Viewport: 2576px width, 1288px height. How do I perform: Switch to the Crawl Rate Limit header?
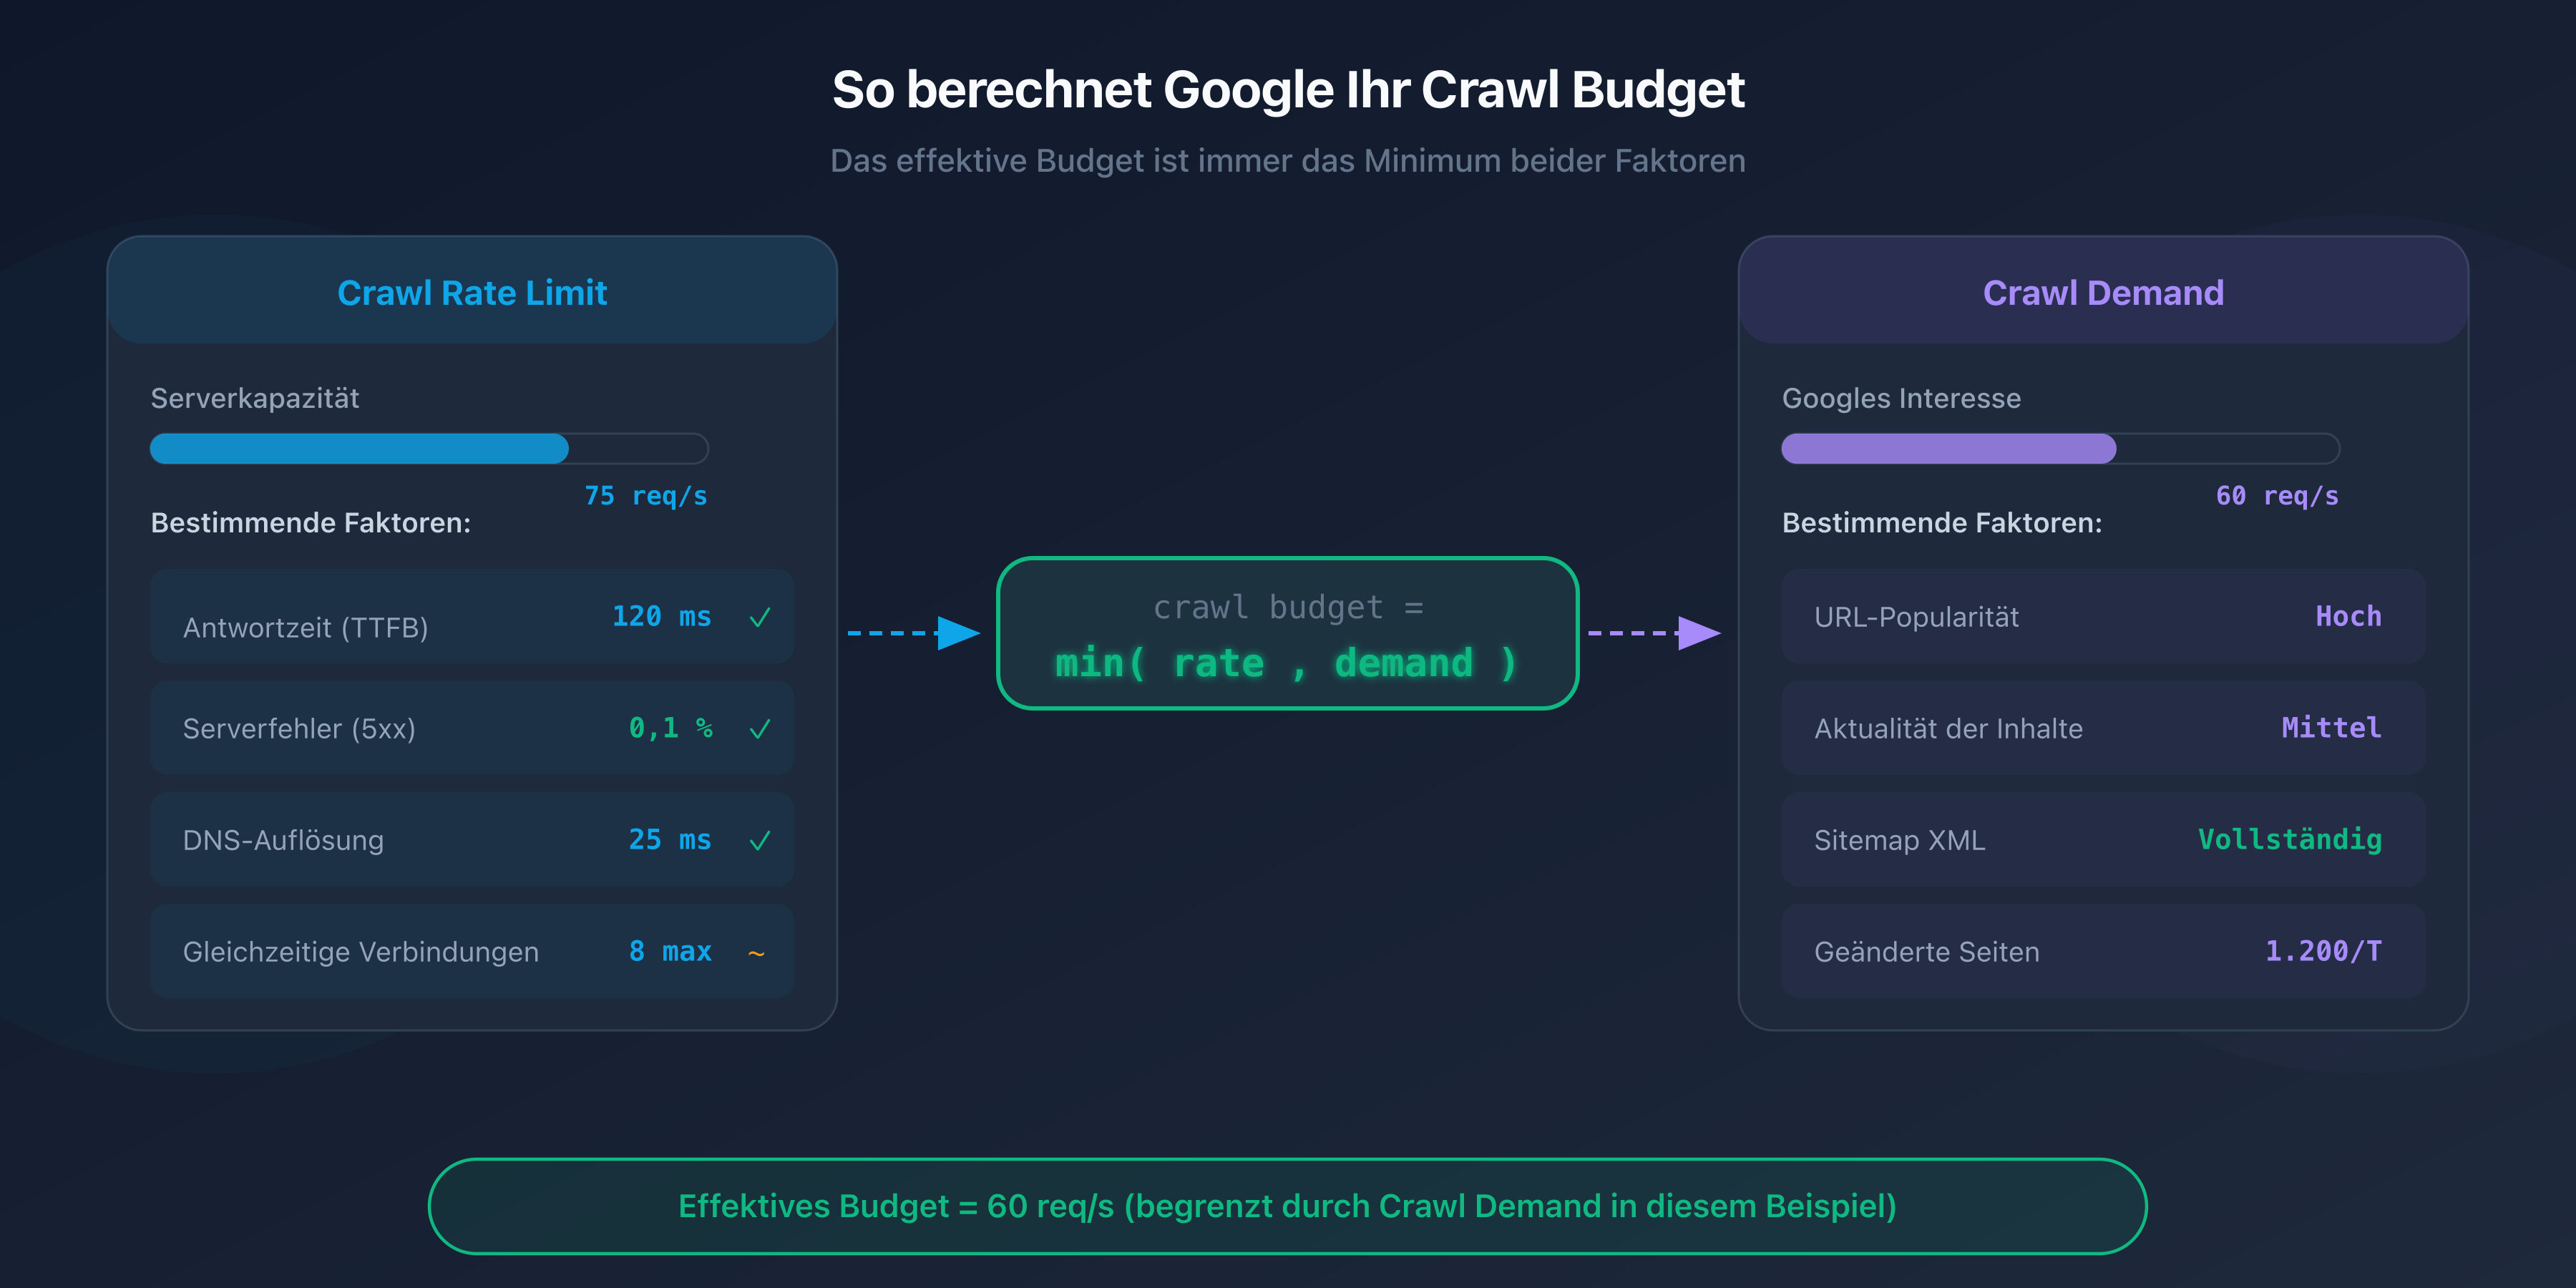tap(472, 292)
